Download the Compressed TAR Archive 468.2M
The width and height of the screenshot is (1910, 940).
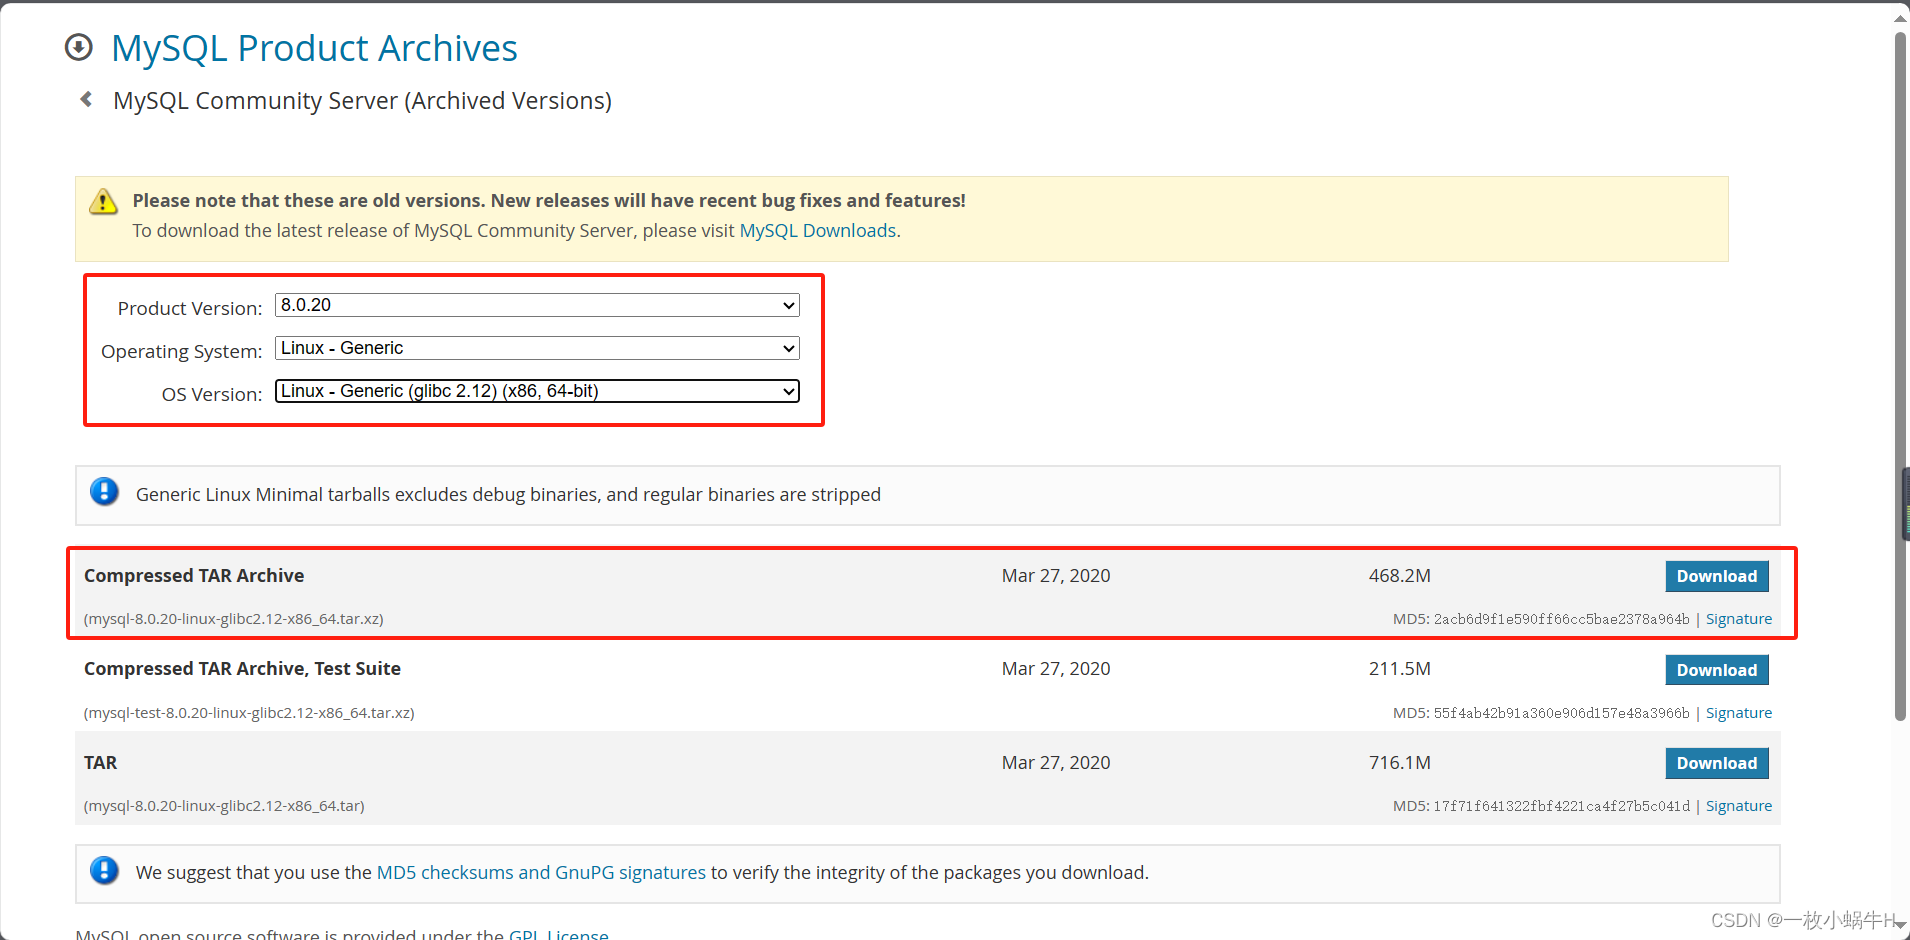(x=1716, y=576)
